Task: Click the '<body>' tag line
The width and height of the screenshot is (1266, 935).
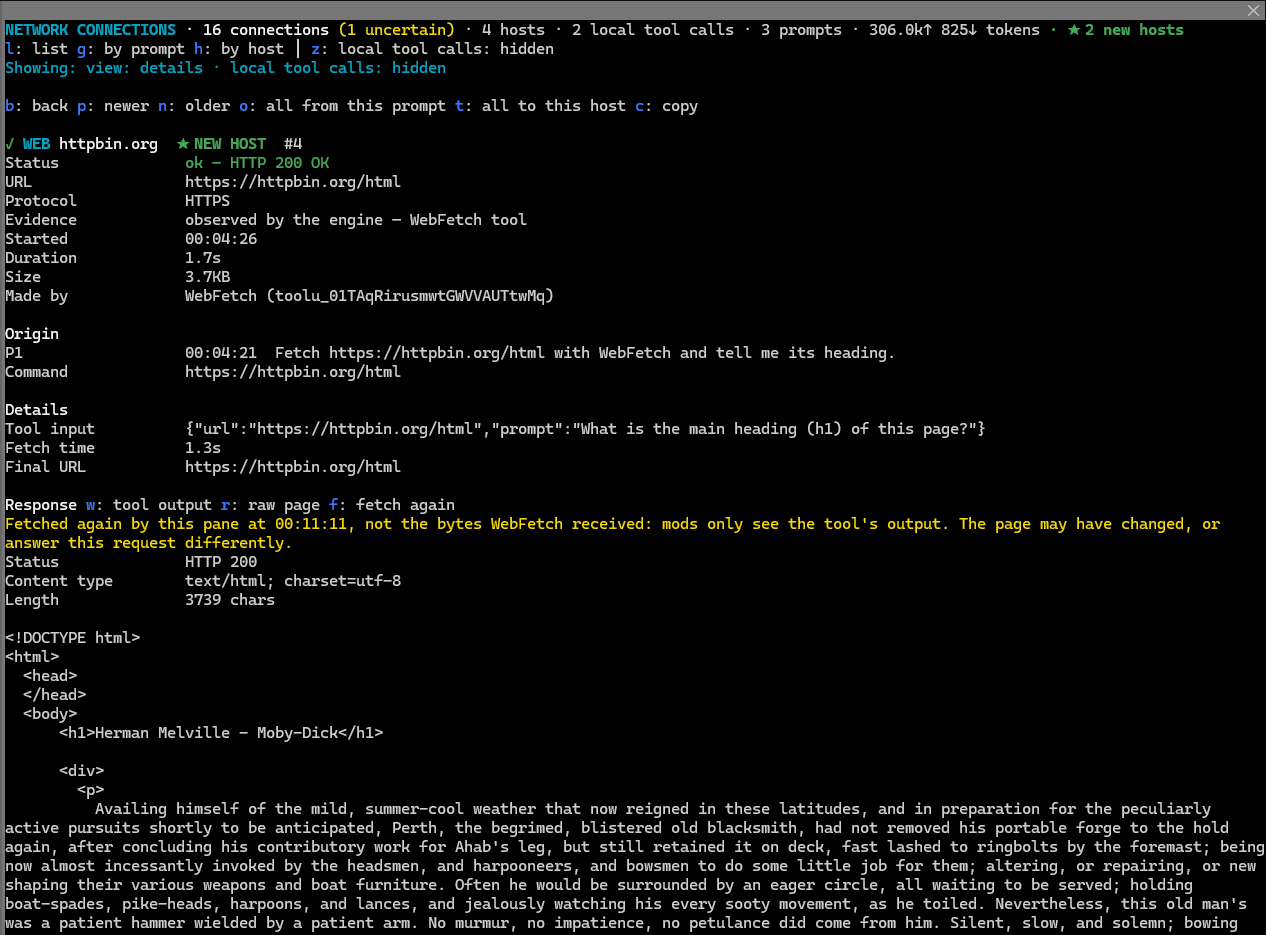Action: (x=50, y=713)
